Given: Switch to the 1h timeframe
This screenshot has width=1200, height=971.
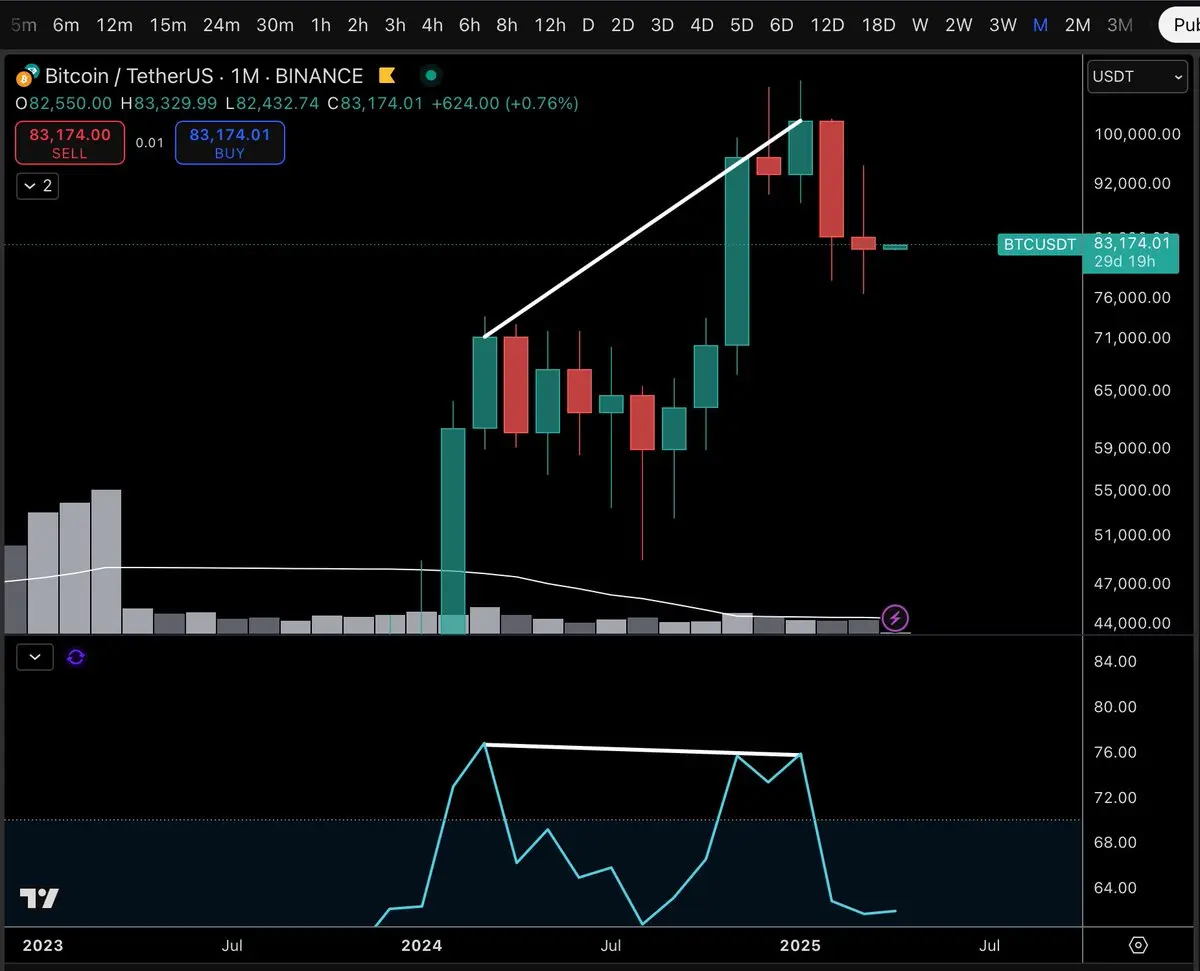Looking at the screenshot, I should point(321,25).
